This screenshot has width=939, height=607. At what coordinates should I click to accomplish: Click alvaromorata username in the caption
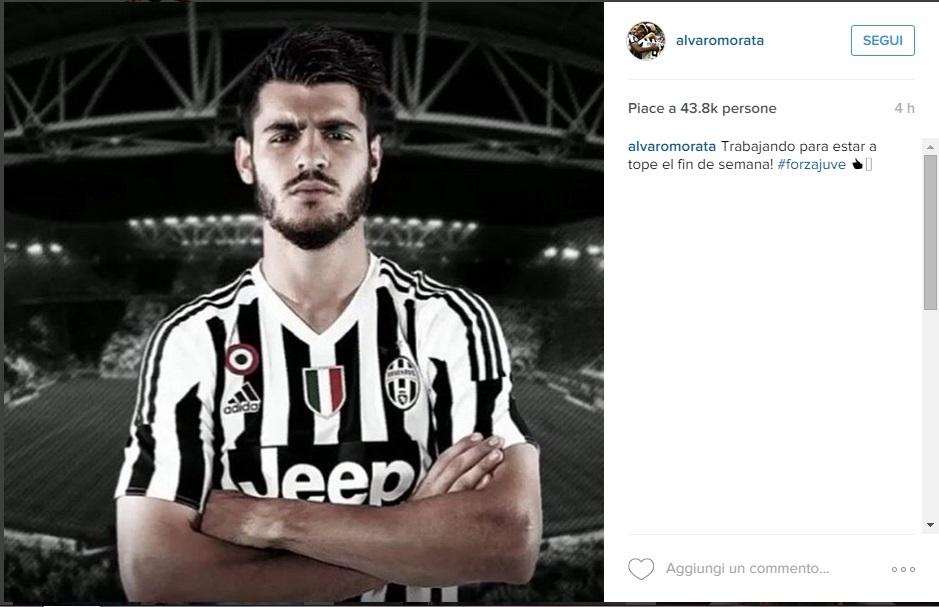click(671, 146)
